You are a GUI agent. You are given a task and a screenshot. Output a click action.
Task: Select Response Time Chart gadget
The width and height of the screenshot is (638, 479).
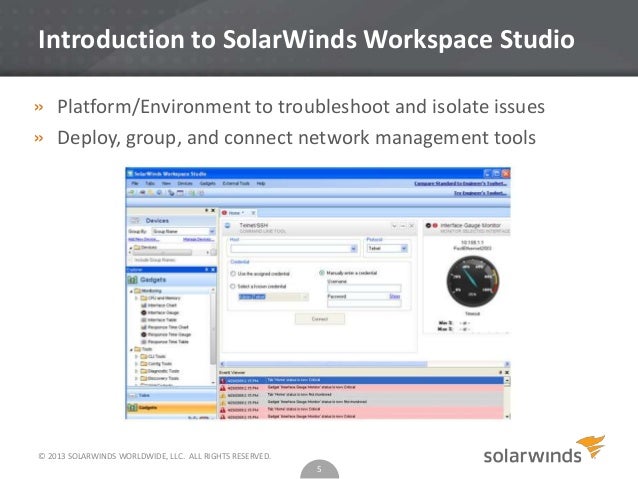click(165, 327)
